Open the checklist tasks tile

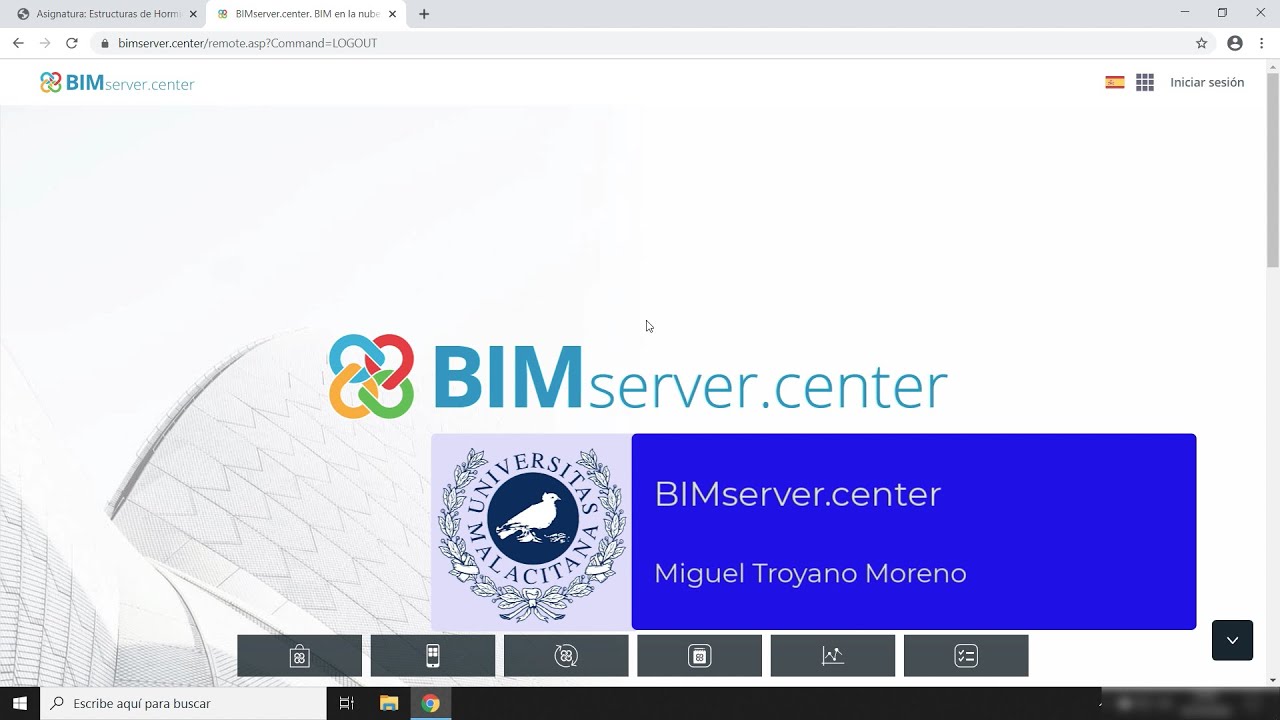pyautogui.click(x=966, y=656)
